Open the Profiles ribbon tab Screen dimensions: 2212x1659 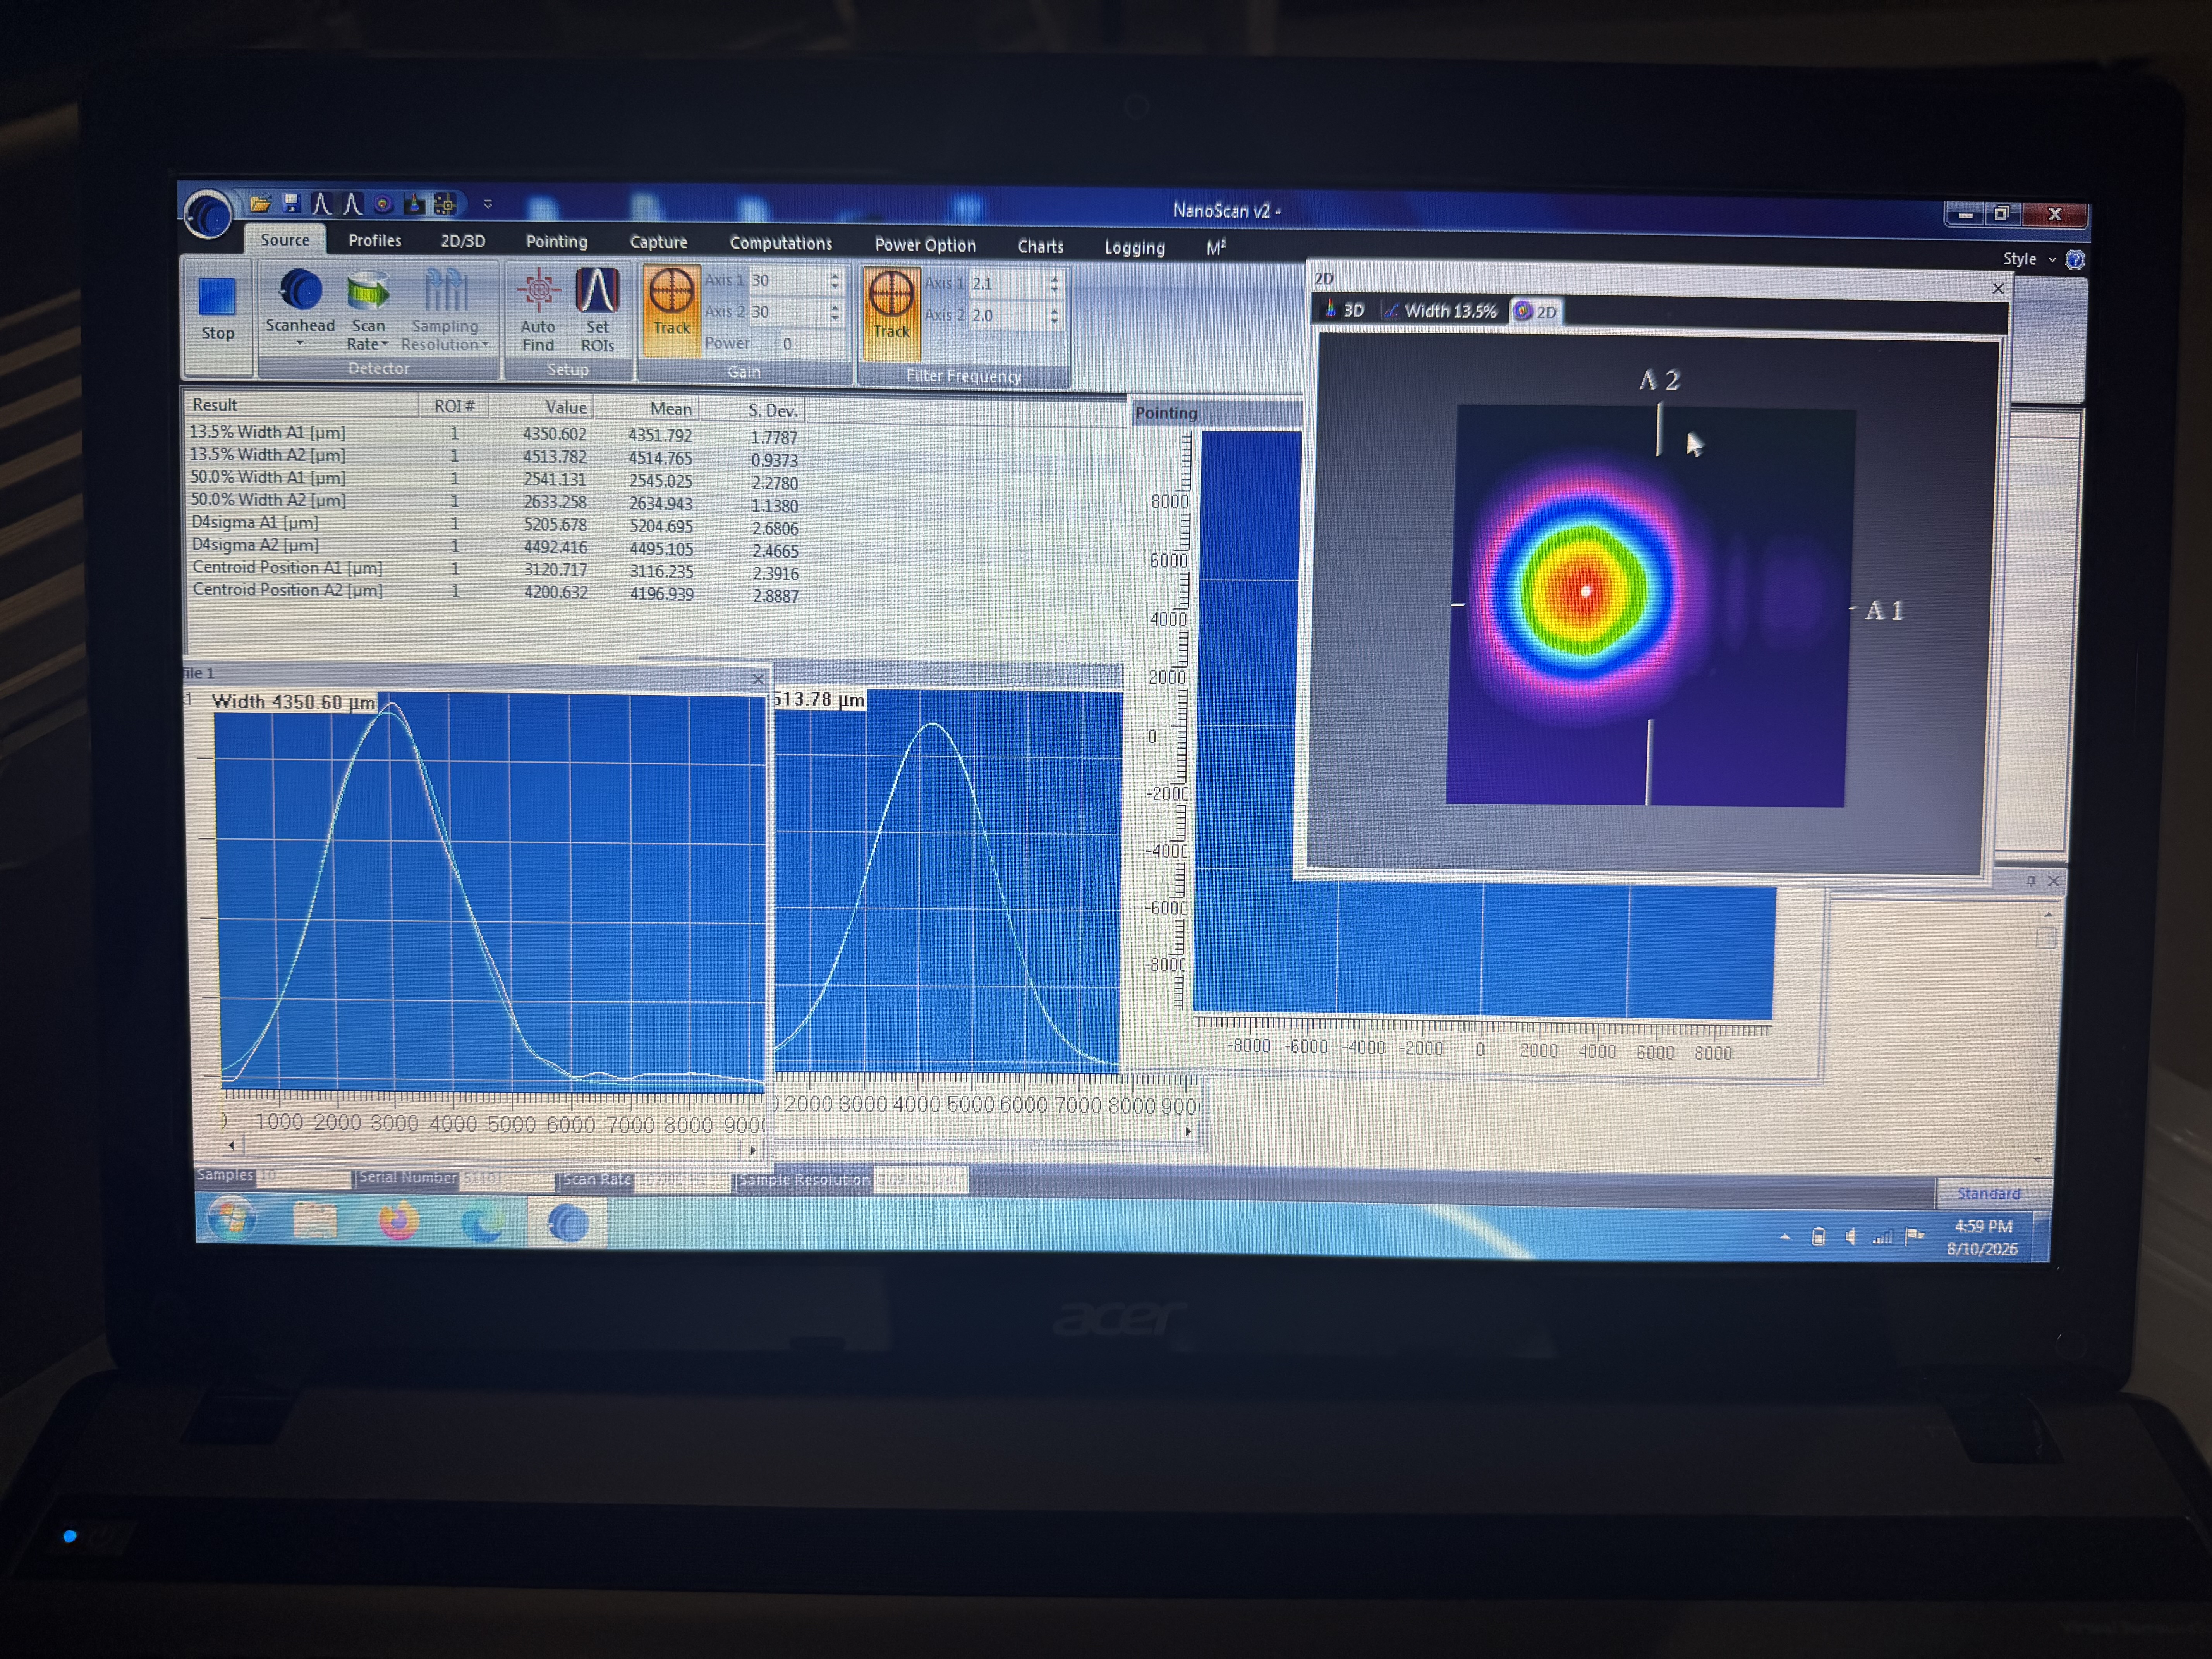[x=375, y=241]
